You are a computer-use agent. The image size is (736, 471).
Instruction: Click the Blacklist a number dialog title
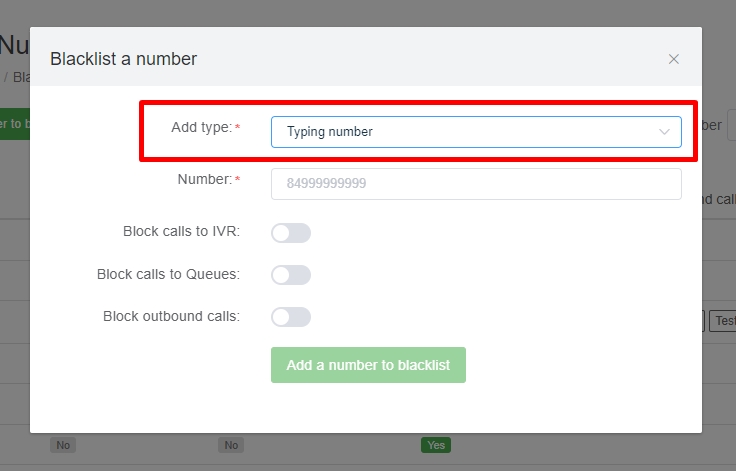pyautogui.click(x=123, y=59)
